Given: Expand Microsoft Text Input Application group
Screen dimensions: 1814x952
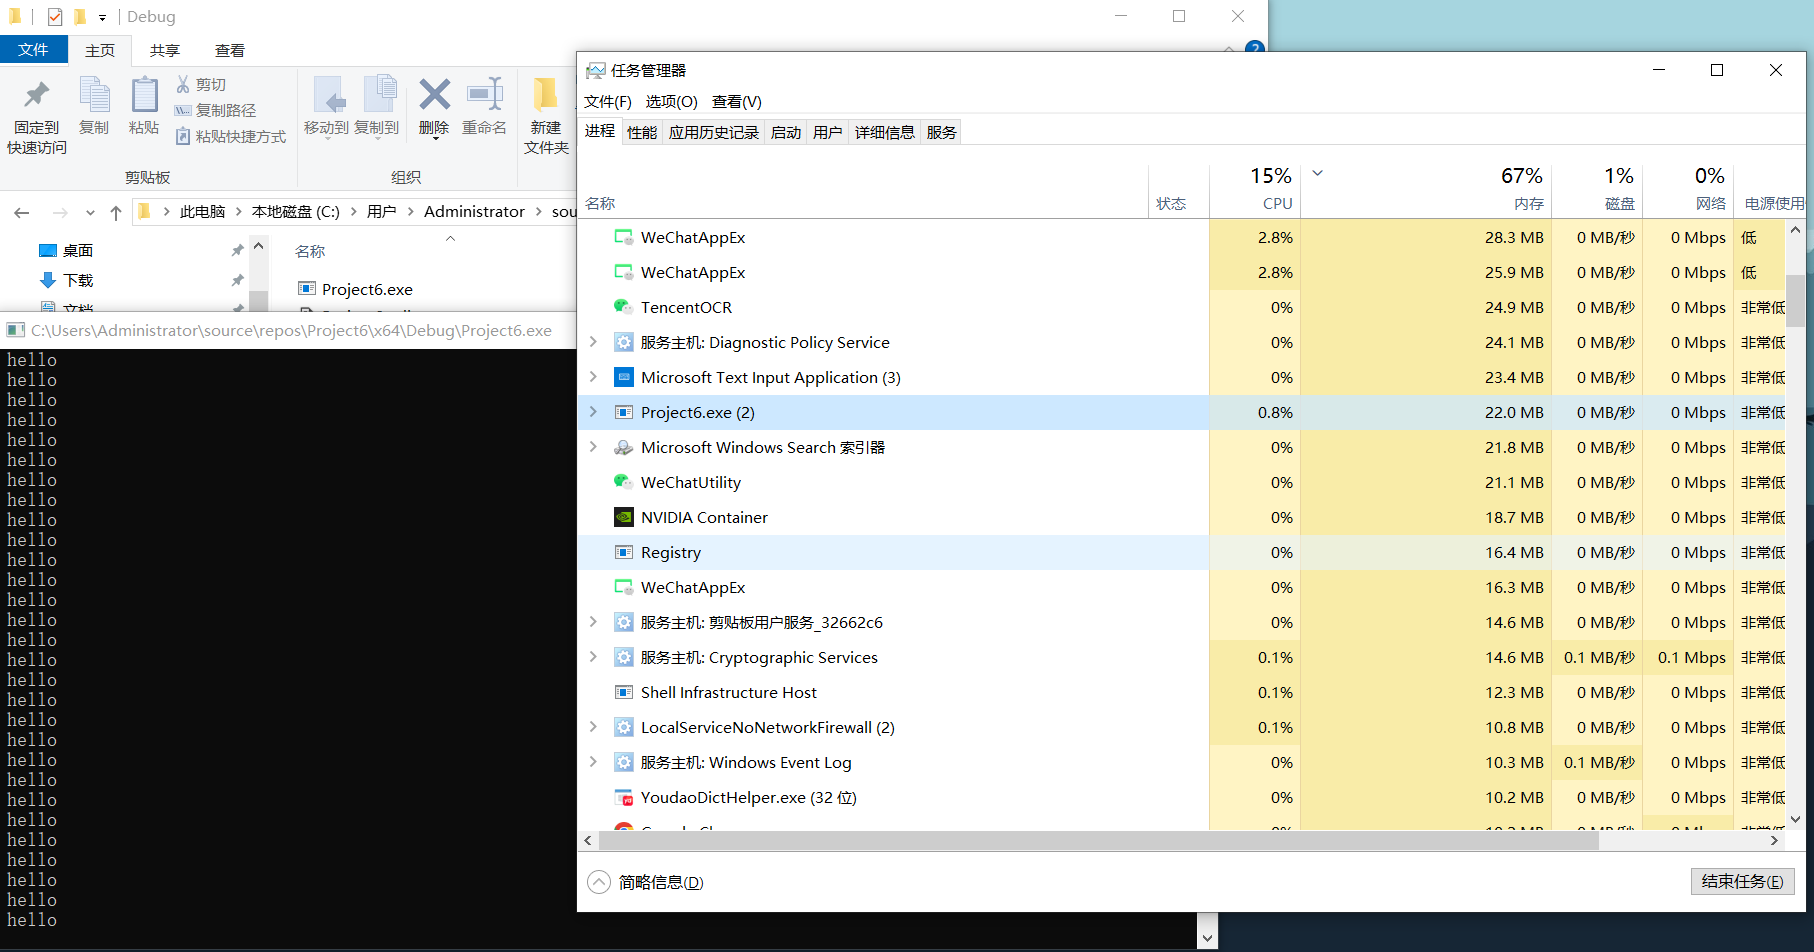Looking at the screenshot, I should point(594,377).
